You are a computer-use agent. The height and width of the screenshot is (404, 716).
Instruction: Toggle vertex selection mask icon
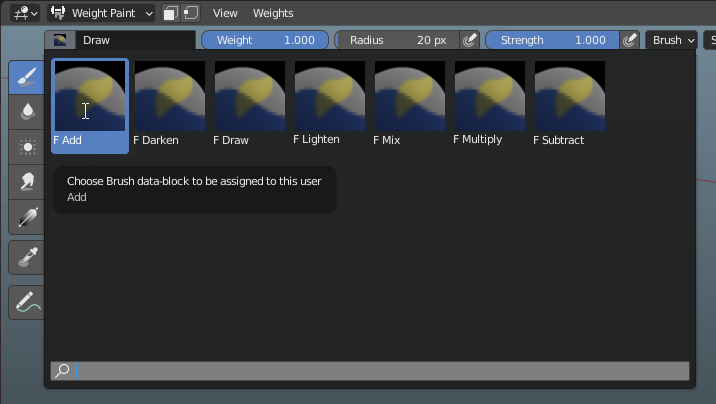(191, 13)
